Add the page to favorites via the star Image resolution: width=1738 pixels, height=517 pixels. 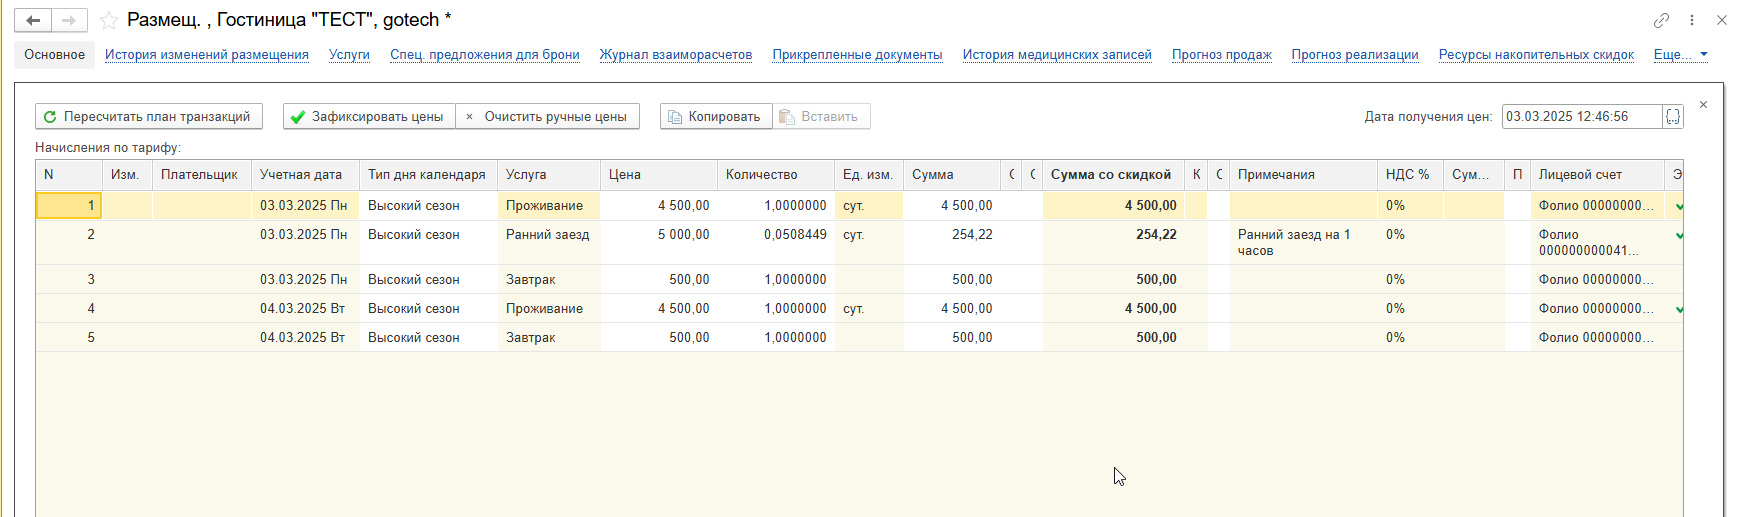[109, 20]
